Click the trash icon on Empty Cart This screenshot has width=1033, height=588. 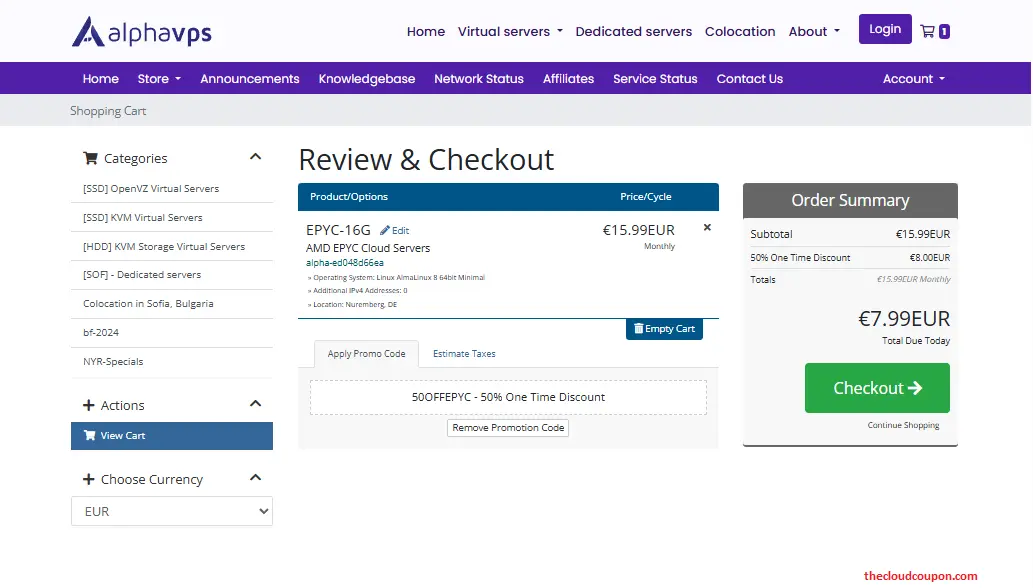637,328
